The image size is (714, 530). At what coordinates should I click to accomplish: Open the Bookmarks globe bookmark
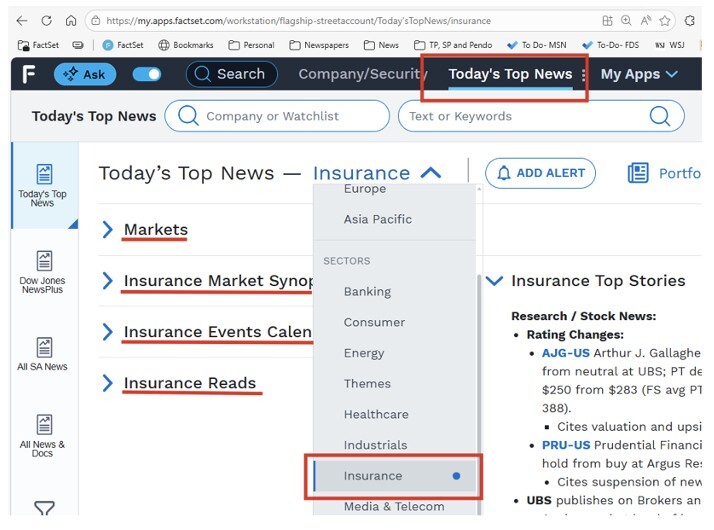pos(186,45)
